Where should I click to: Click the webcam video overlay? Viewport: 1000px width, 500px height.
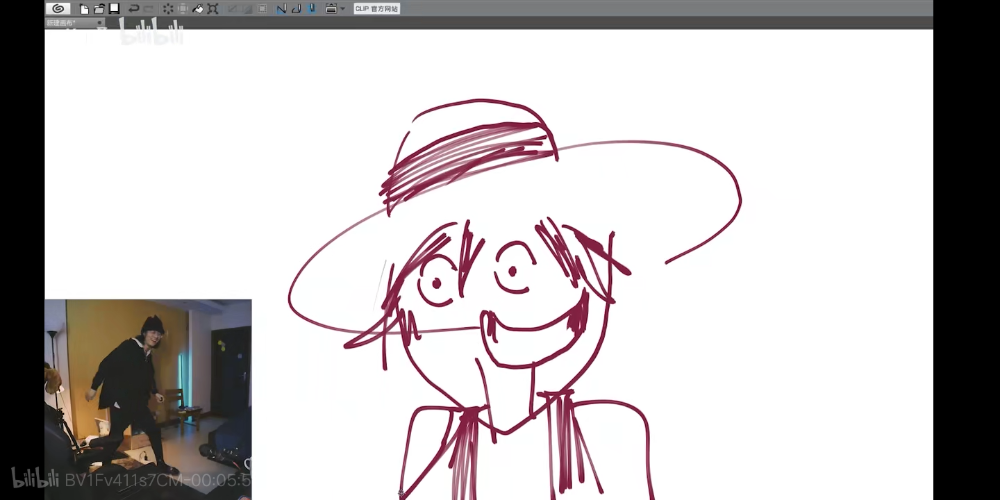click(148, 399)
